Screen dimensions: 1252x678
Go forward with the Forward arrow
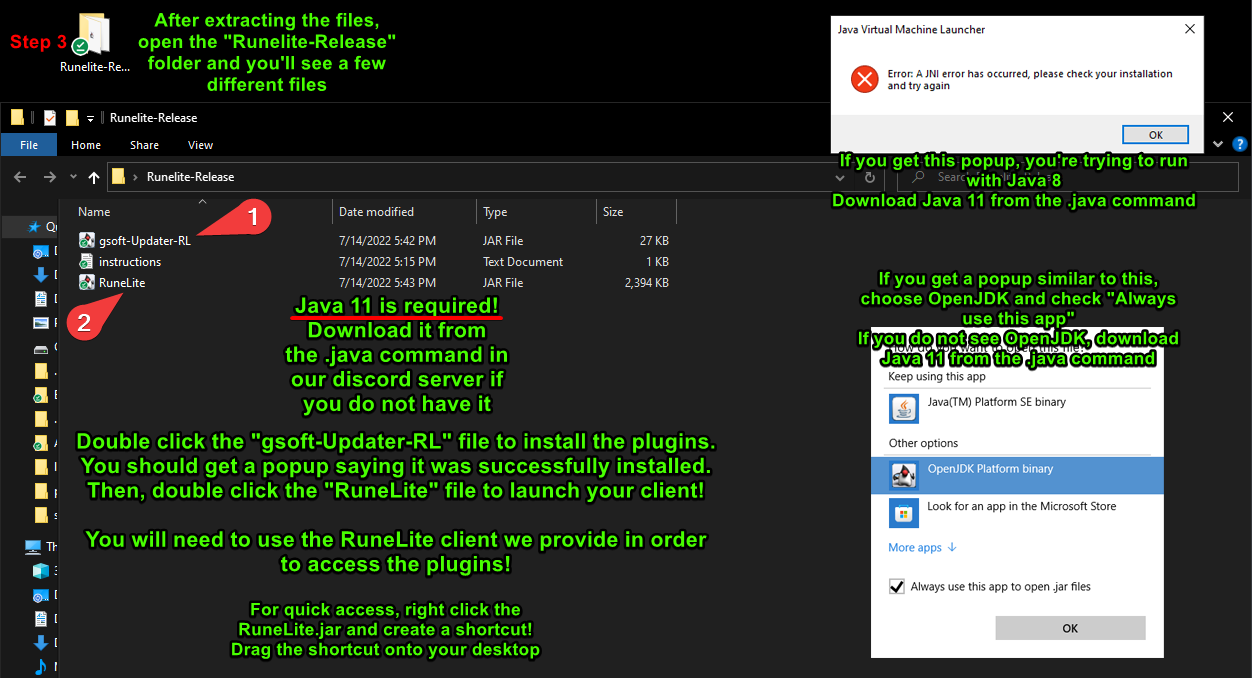coord(49,177)
